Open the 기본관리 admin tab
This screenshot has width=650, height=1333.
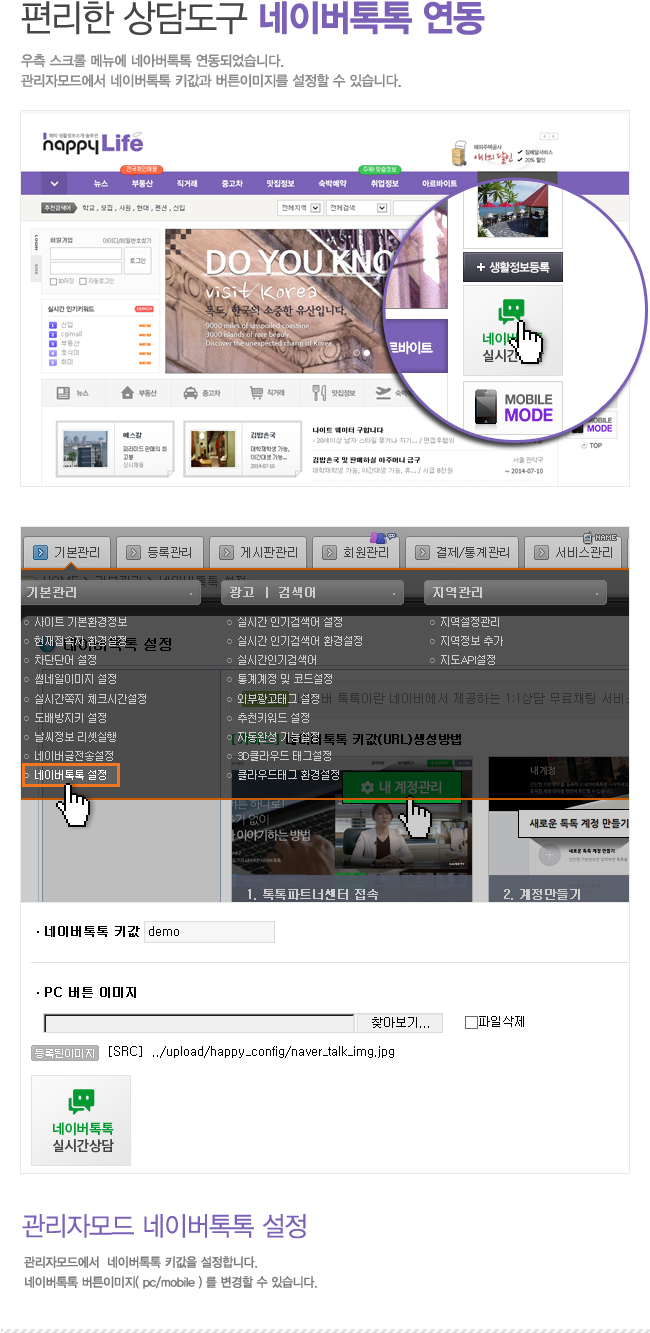(65, 552)
